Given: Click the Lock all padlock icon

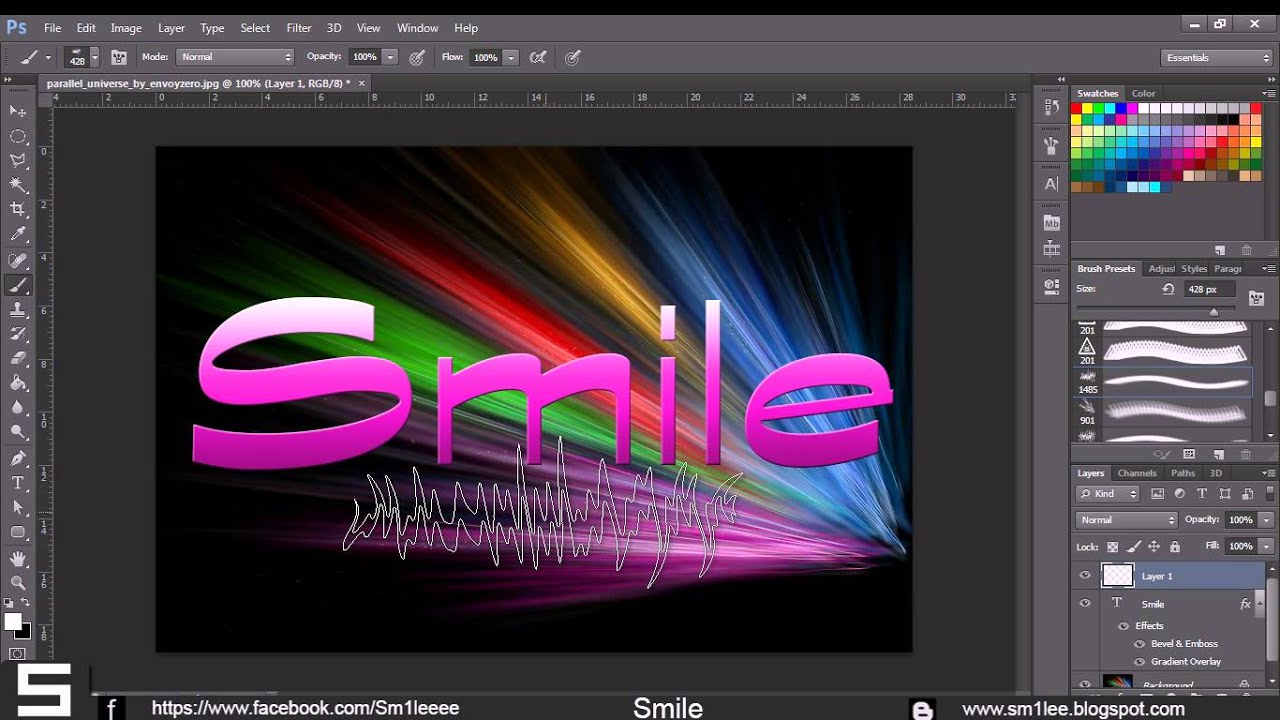Looking at the screenshot, I should click(1175, 547).
